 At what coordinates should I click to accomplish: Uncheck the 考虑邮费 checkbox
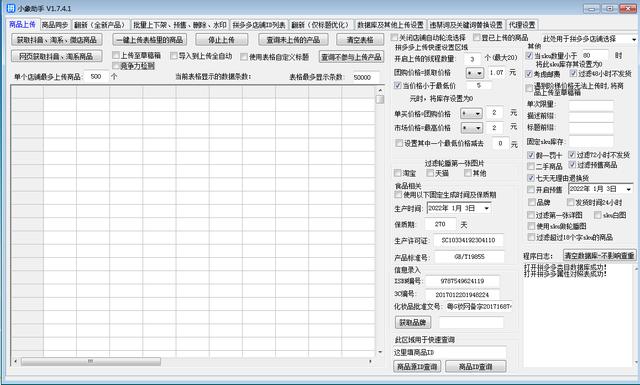529,74
